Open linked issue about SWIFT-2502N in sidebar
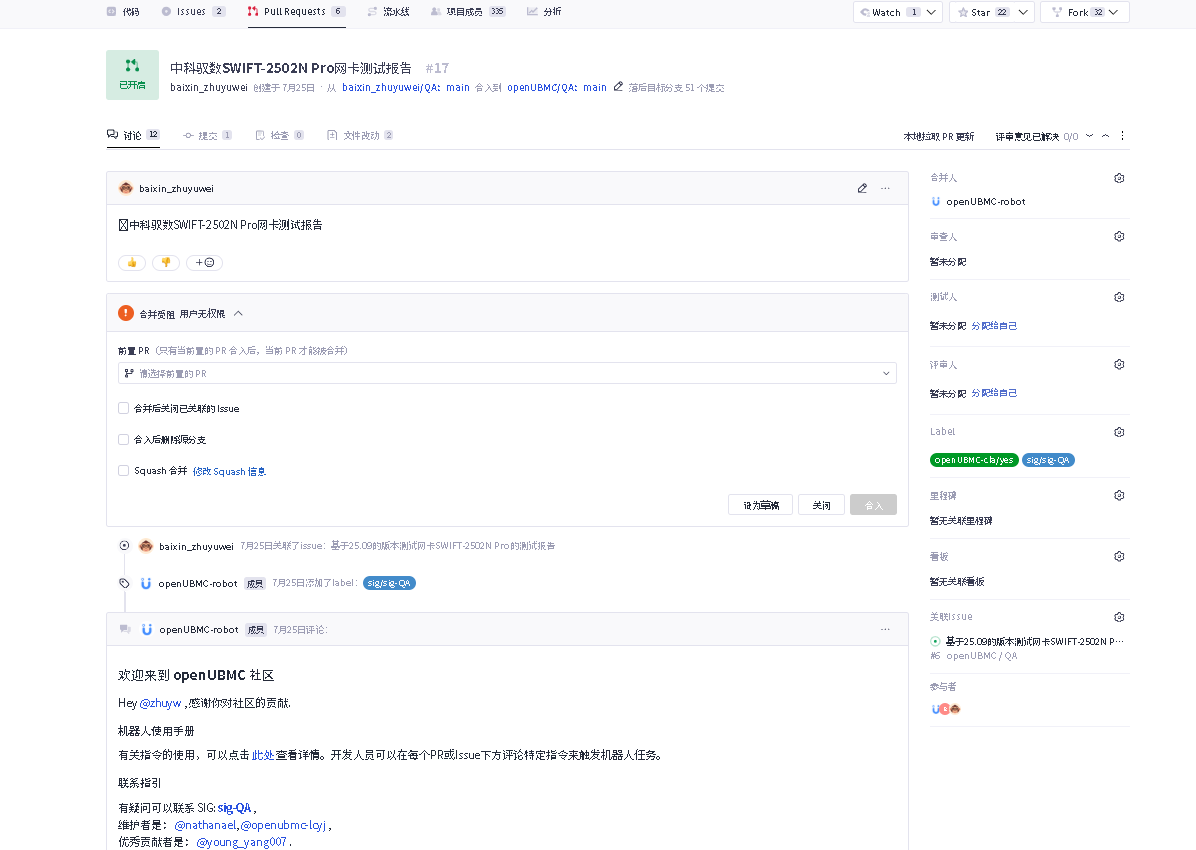The image size is (1196, 850). pos(1034,642)
